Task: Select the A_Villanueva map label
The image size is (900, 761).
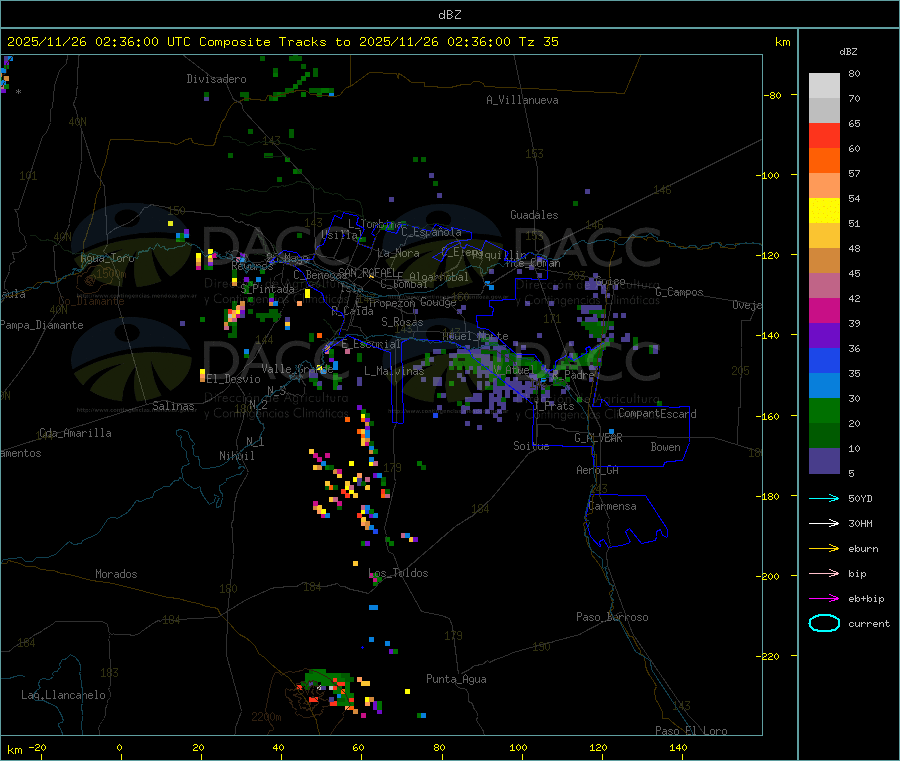Action: (522, 100)
